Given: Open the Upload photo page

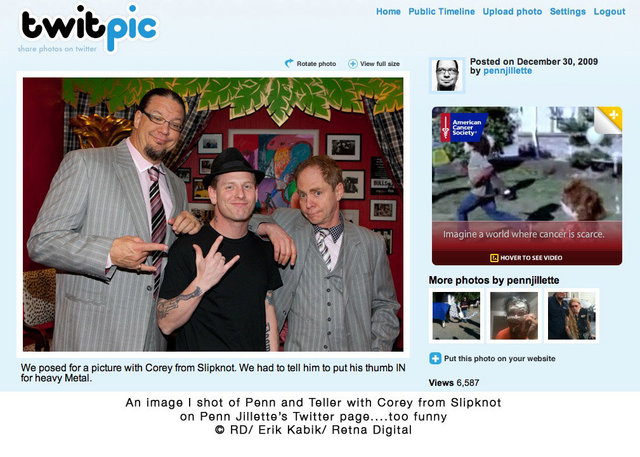Looking at the screenshot, I should (512, 11).
